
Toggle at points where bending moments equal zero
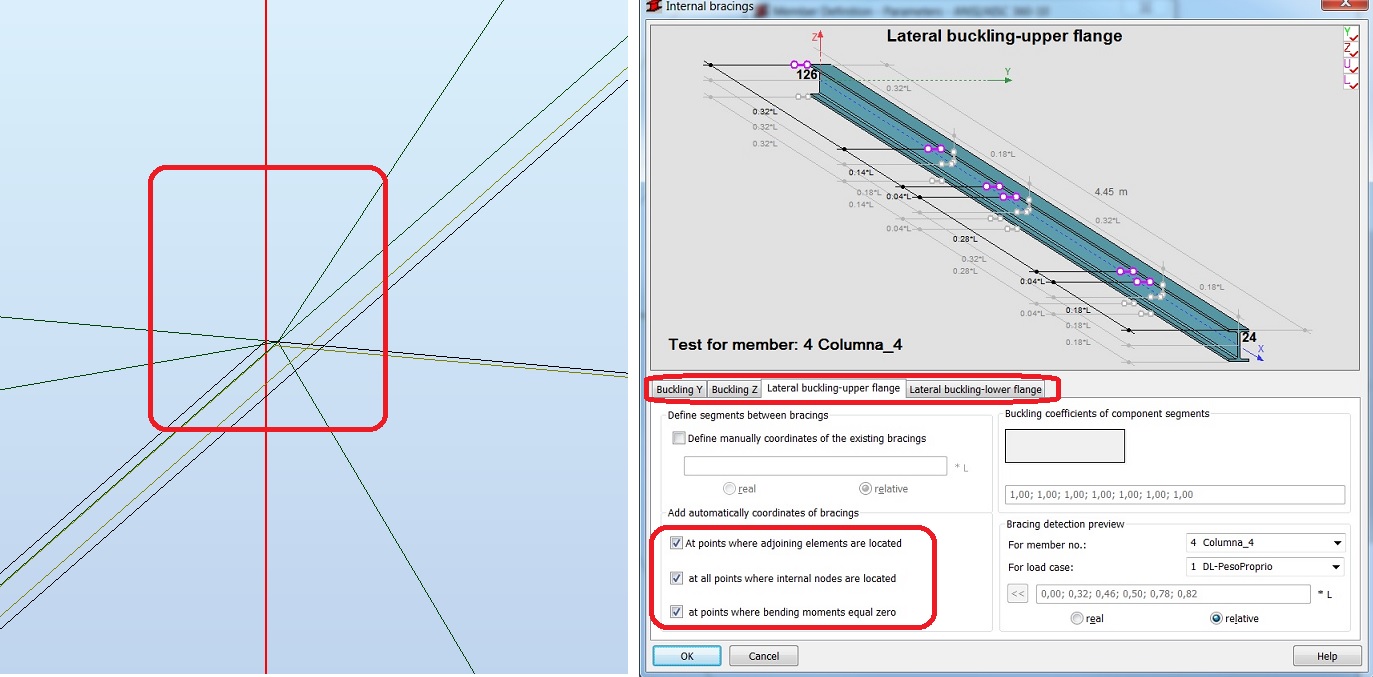pos(676,613)
